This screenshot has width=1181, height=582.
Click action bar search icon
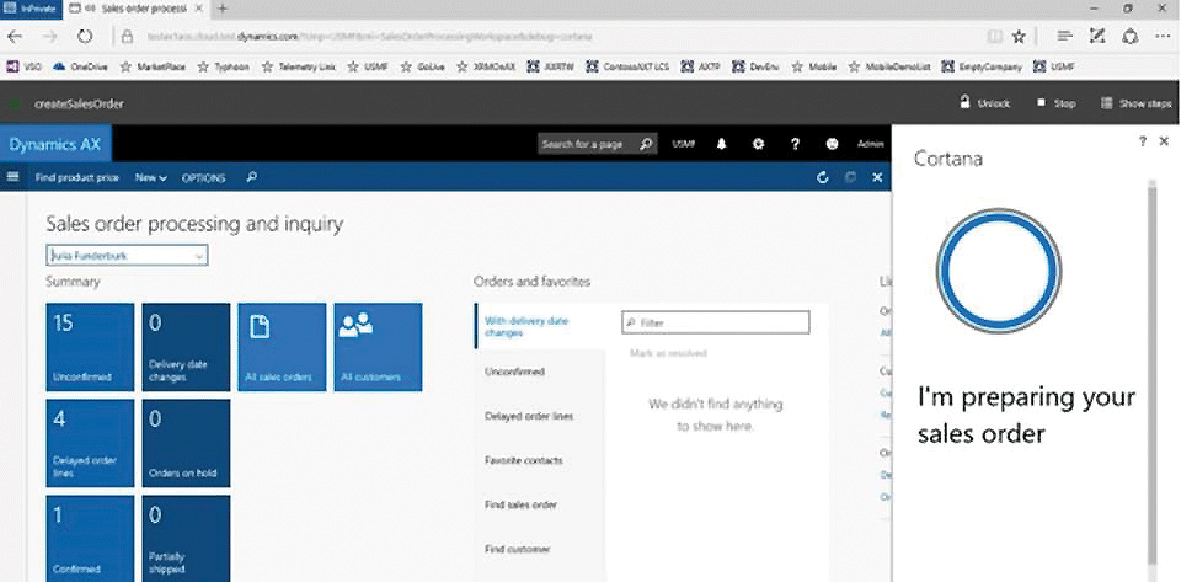pos(252,178)
